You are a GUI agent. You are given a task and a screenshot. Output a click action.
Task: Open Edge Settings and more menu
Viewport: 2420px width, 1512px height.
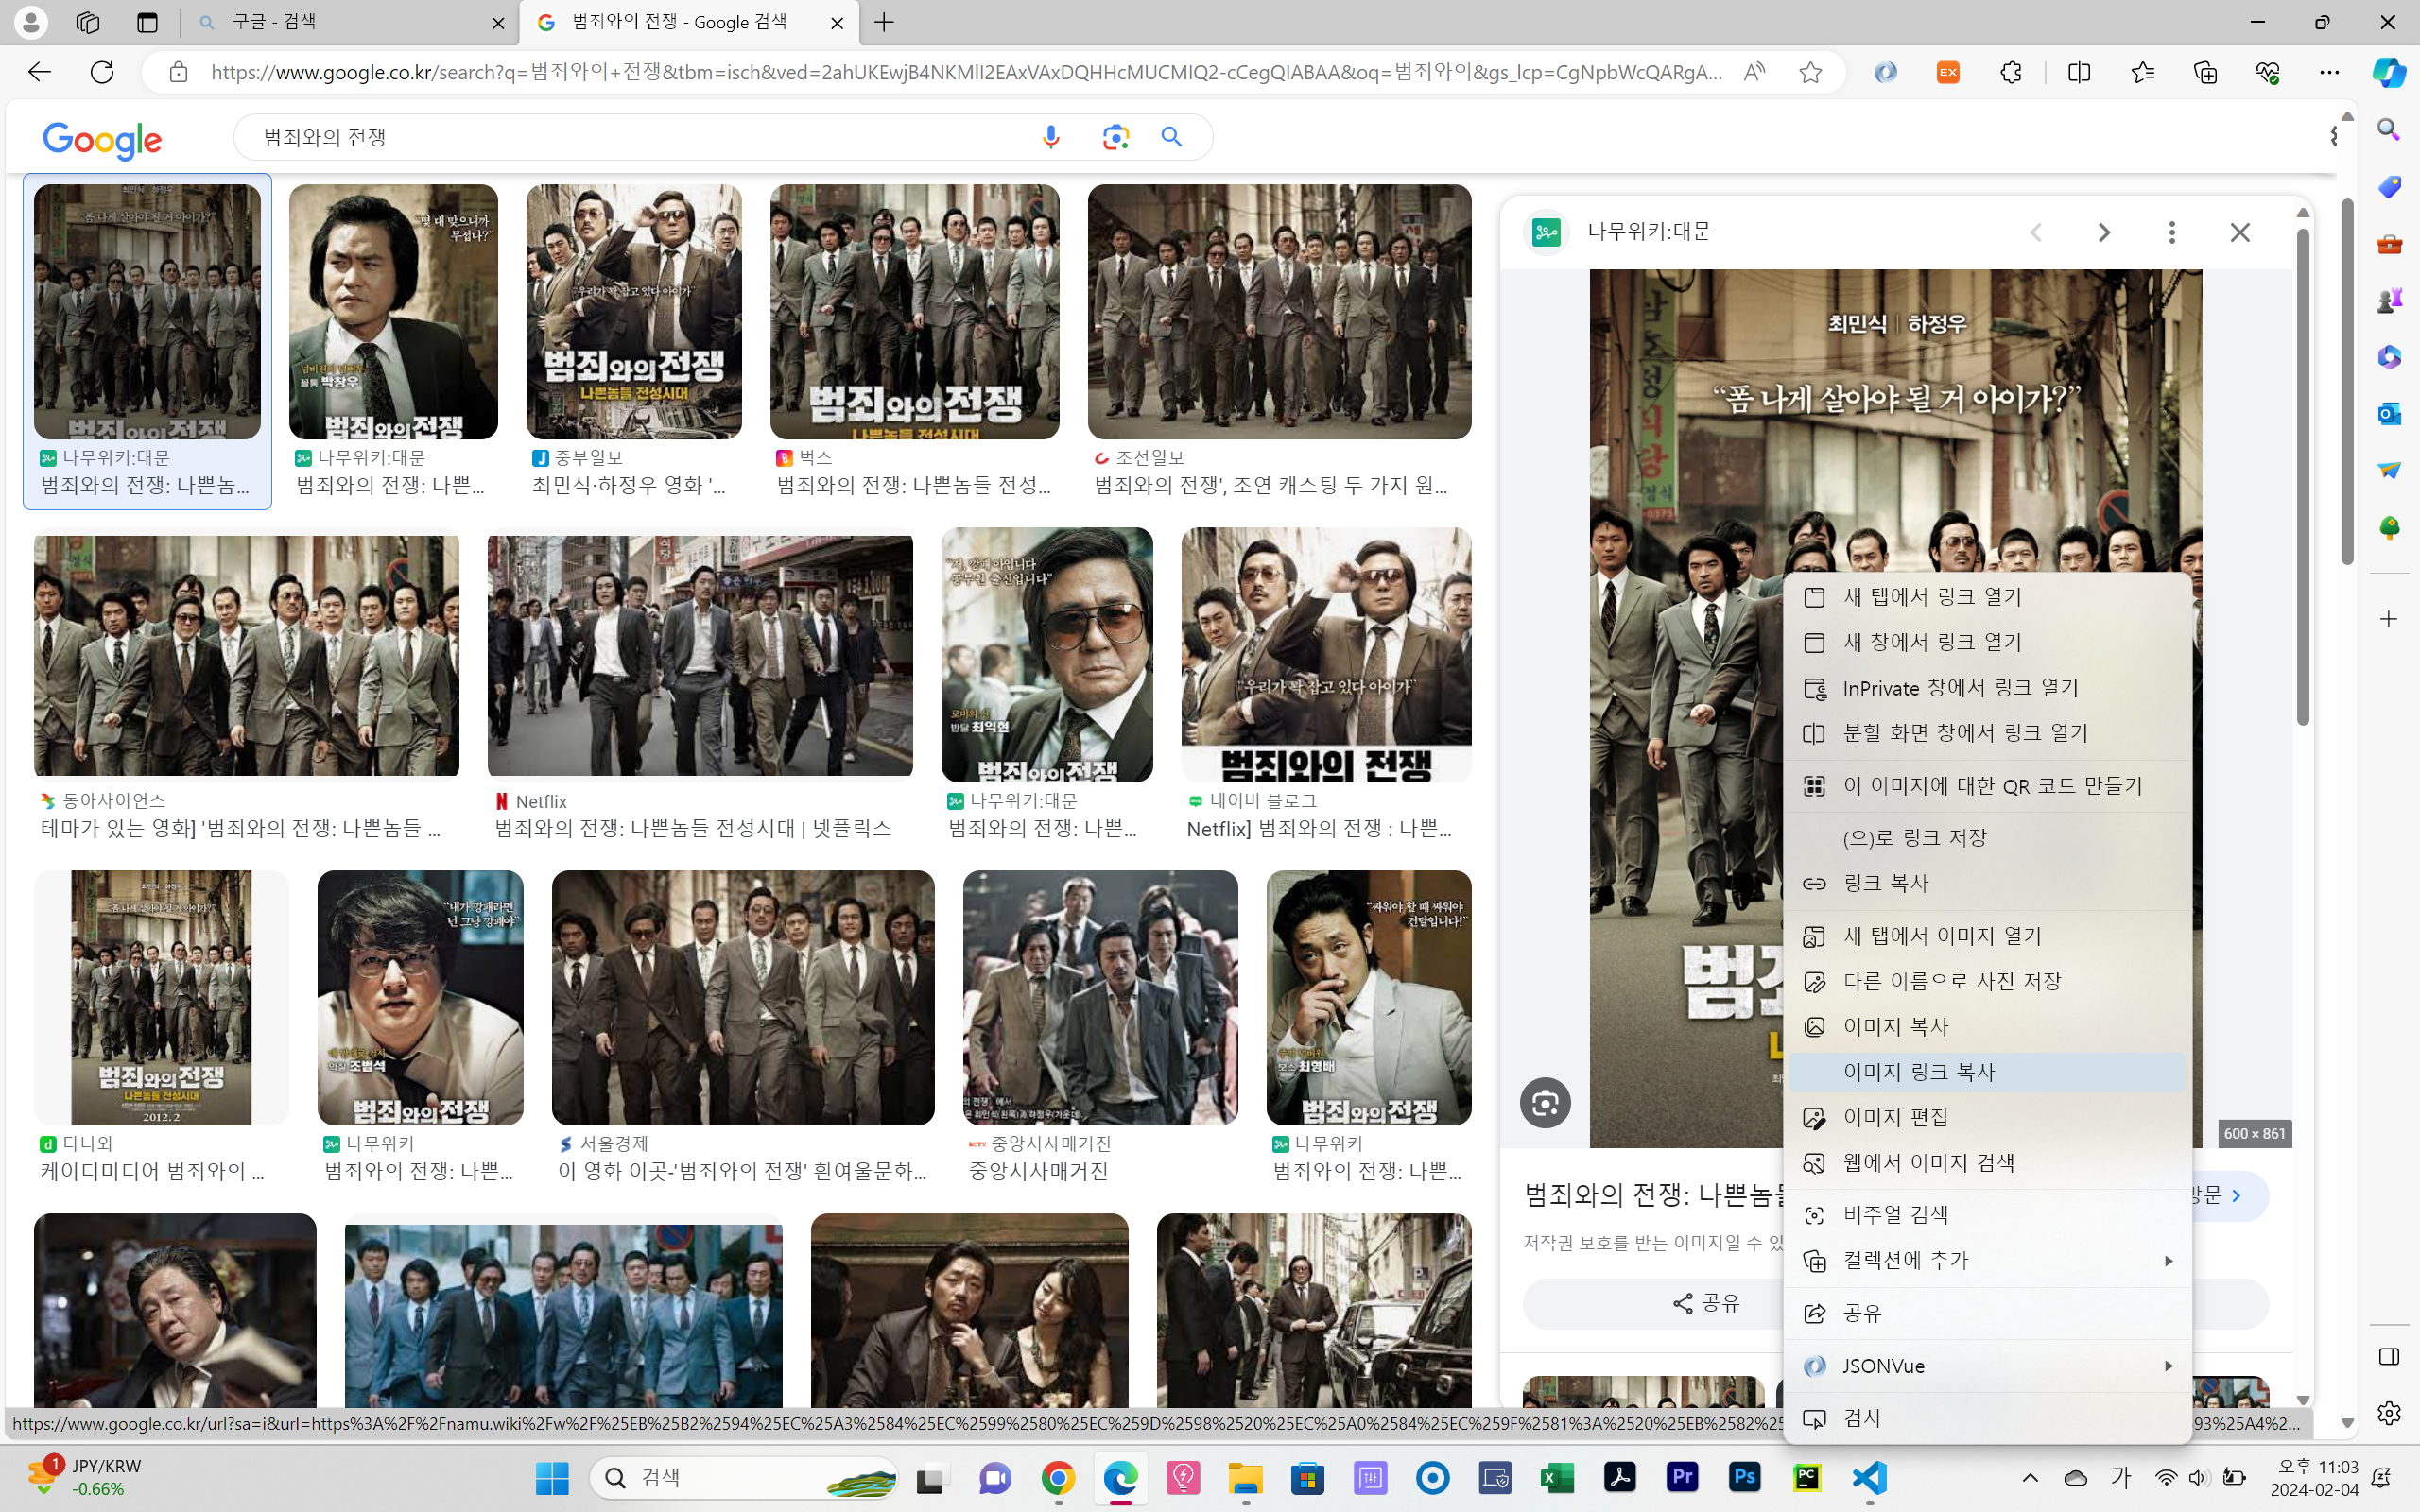(2329, 72)
